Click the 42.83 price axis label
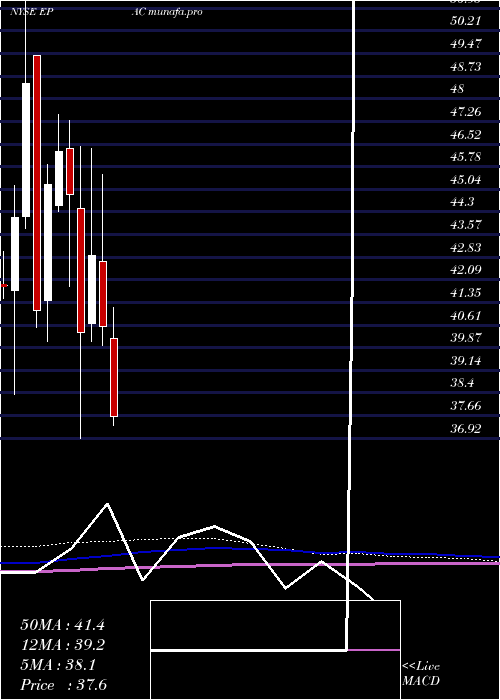500x700 pixels. [x=466, y=247]
